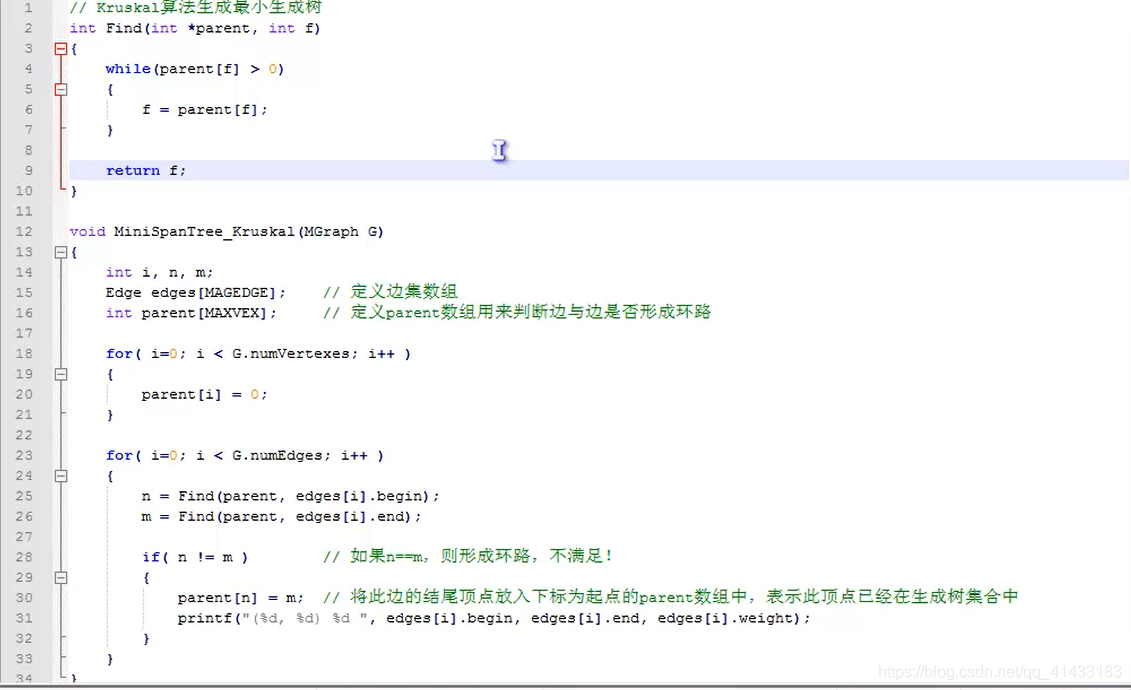Select line number 31 in the margin

point(24,619)
